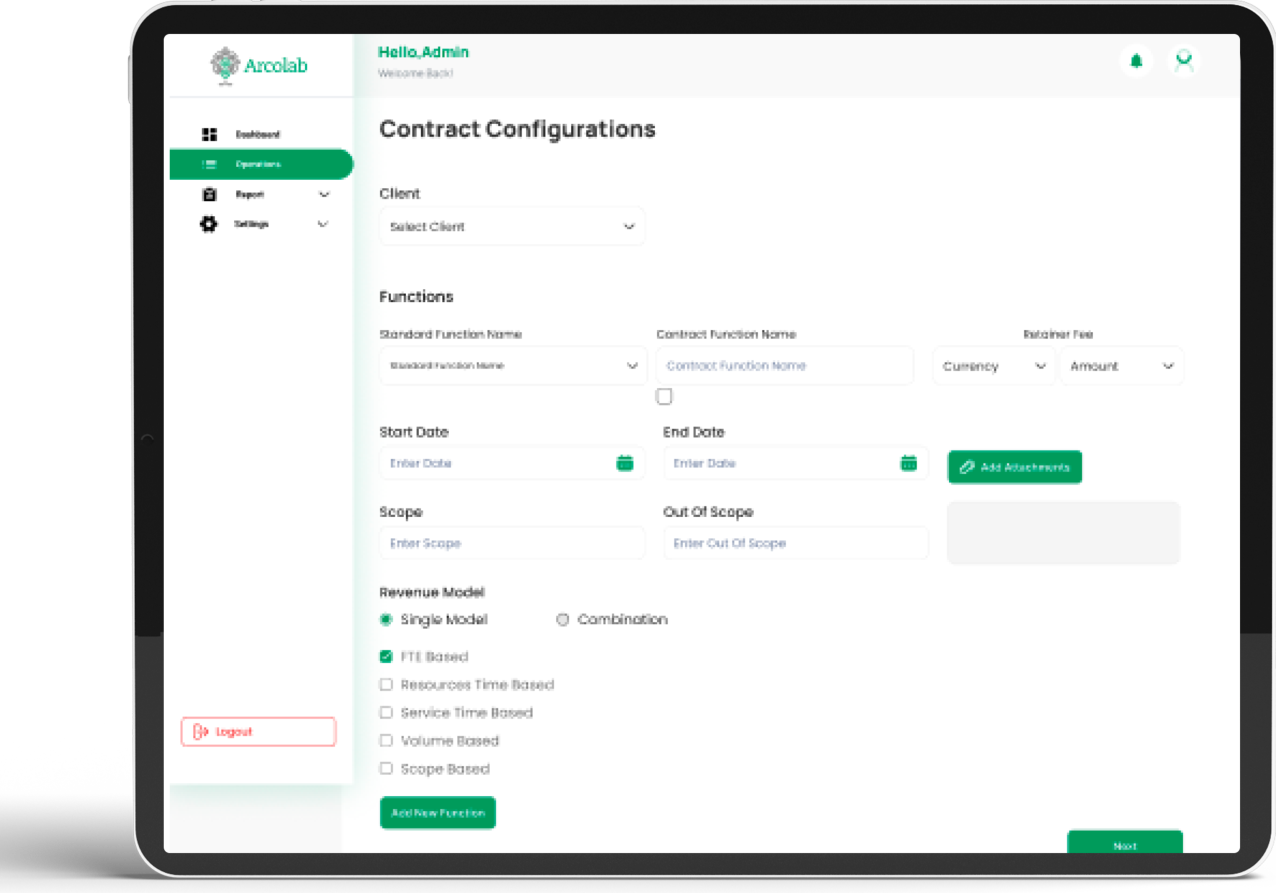Click the Functions section heading

tap(416, 297)
